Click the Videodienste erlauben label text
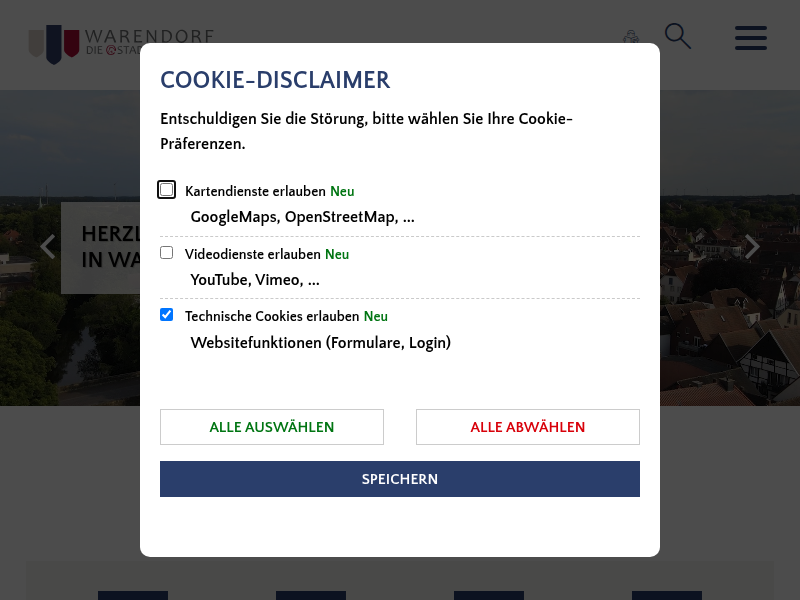Image resolution: width=800 pixels, height=600 pixels. click(x=253, y=254)
